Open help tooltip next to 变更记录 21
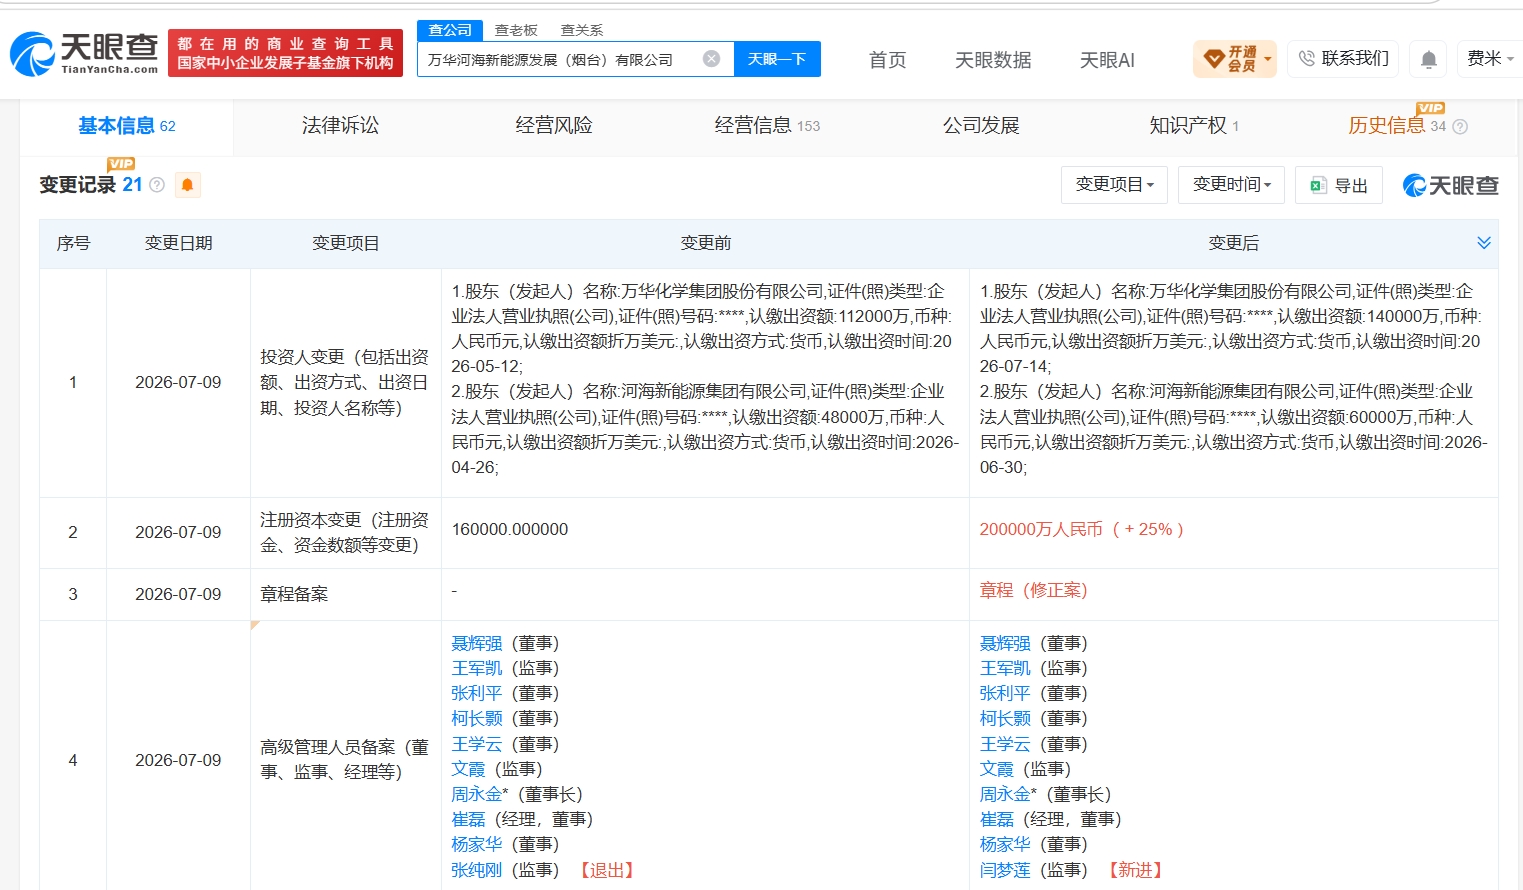This screenshot has height=890, width=1523. [x=157, y=185]
